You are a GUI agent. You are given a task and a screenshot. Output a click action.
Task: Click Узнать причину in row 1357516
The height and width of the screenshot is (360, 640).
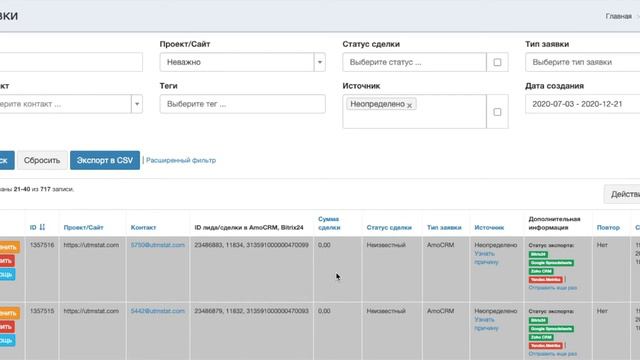486,258
